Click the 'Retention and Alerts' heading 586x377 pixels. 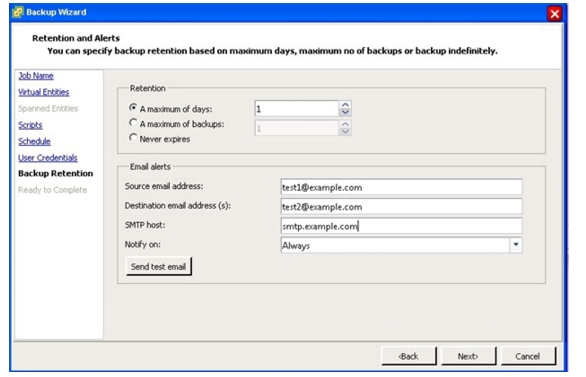76,38
